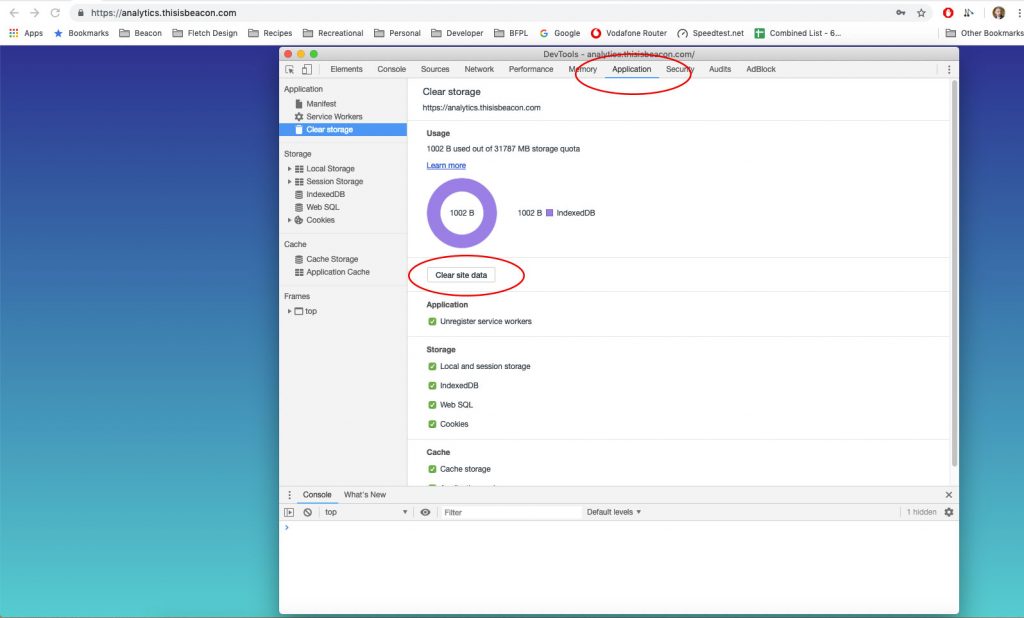Open the What's New drawer tab

pyautogui.click(x=364, y=495)
